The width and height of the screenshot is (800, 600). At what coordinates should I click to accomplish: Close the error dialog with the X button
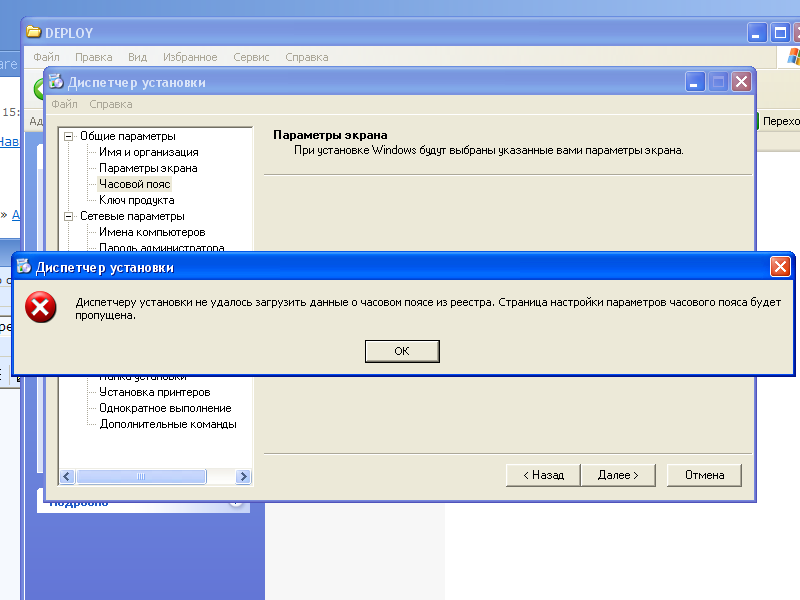pos(780,266)
